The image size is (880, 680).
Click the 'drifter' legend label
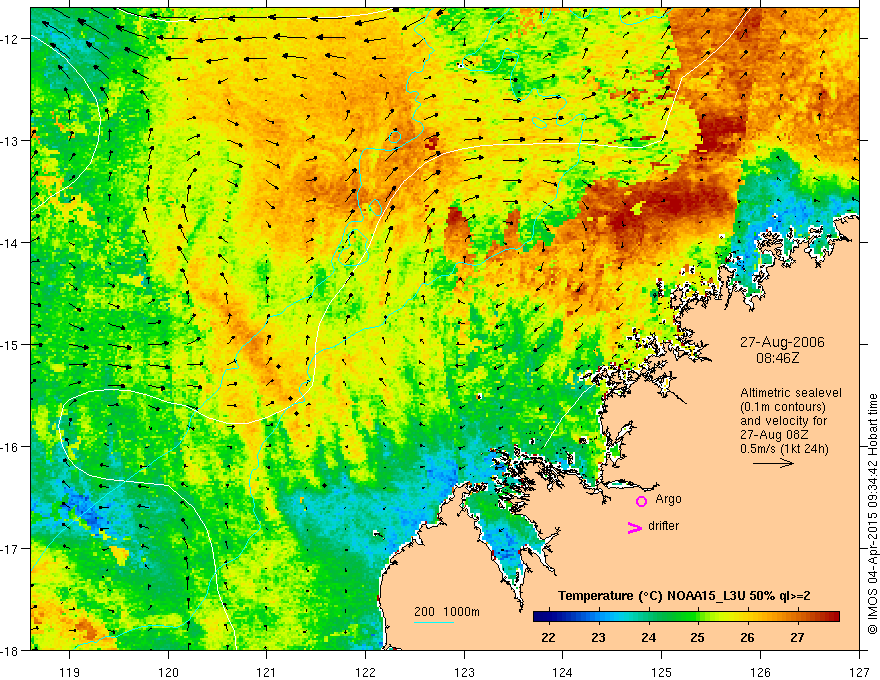pyautogui.click(x=663, y=526)
